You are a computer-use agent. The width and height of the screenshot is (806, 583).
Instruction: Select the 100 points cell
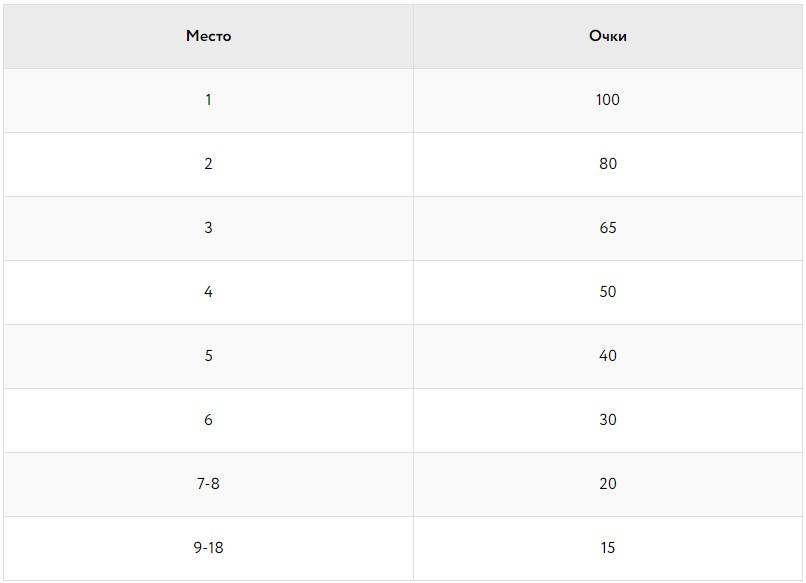tap(608, 100)
